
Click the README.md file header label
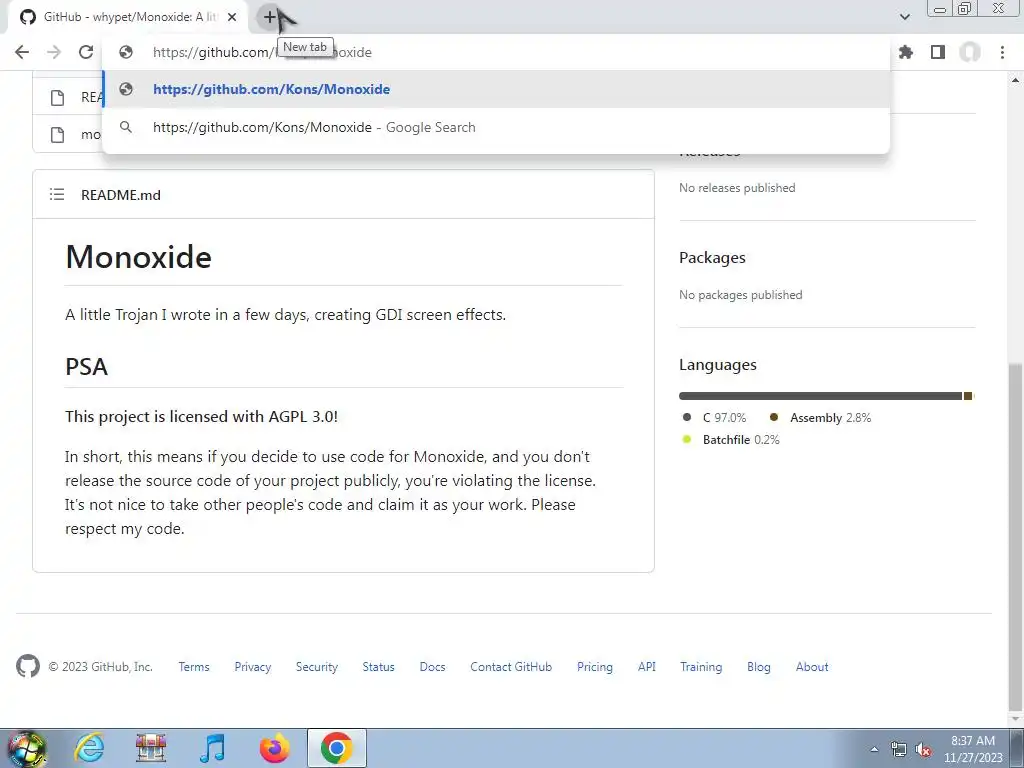click(x=121, y=195)
